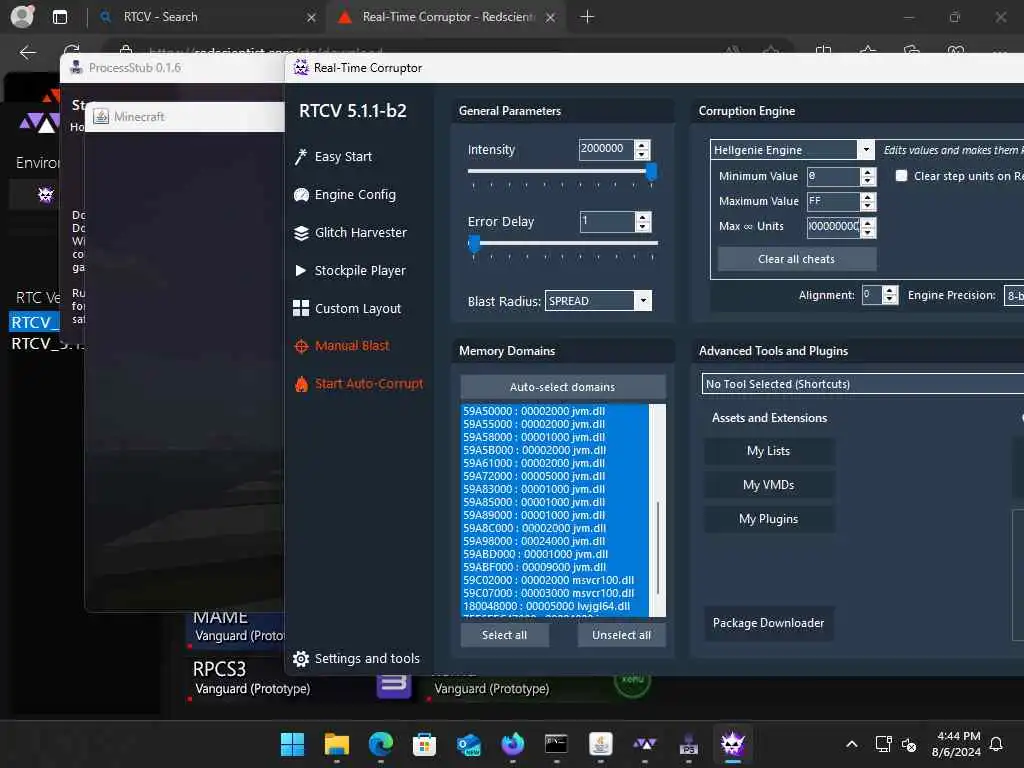Click the Engine Config gauge icon

[x=301, y=195]
